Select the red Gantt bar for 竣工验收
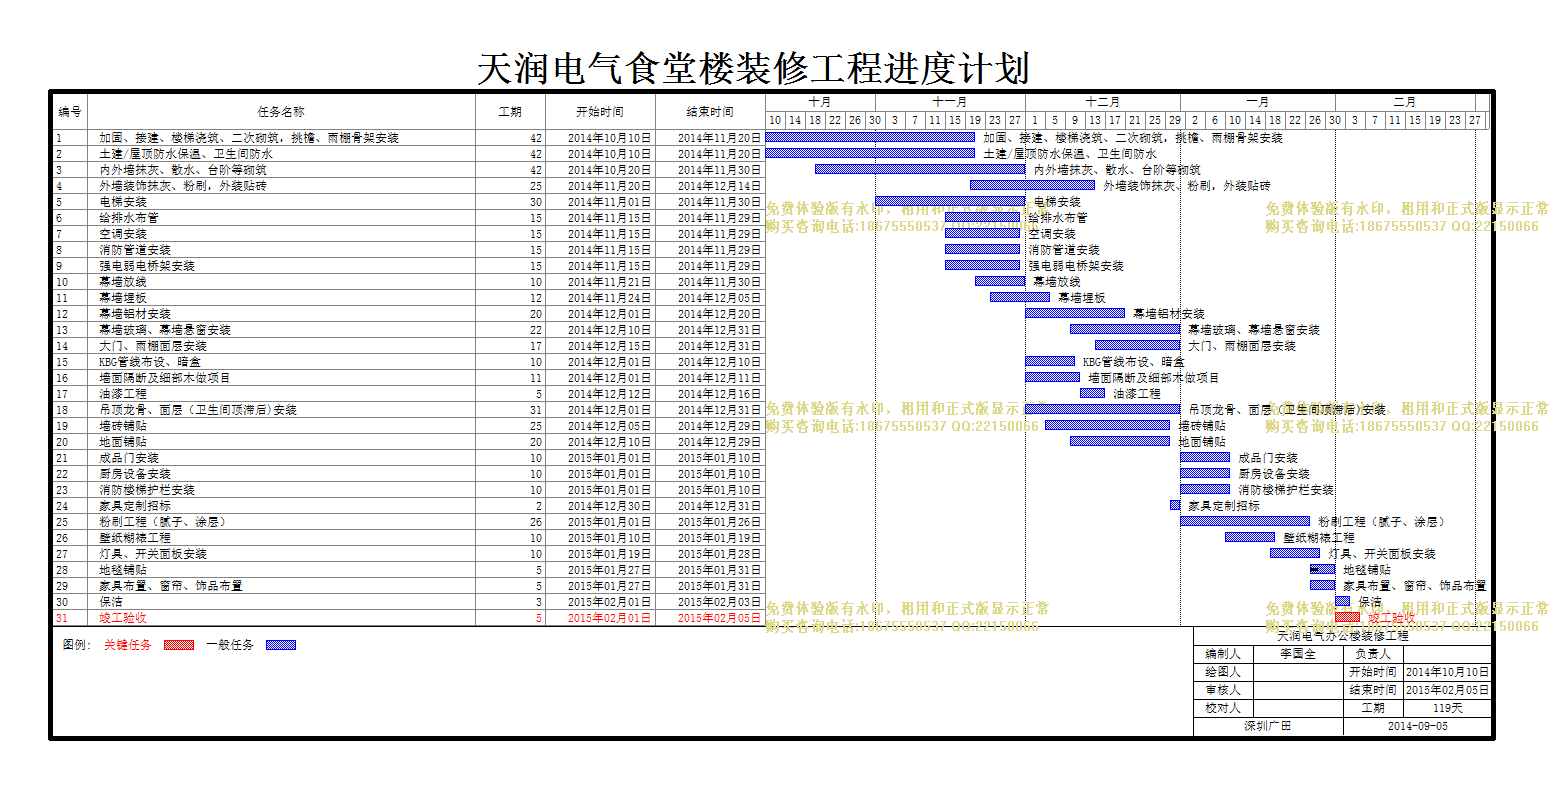 click(1347, 618)
